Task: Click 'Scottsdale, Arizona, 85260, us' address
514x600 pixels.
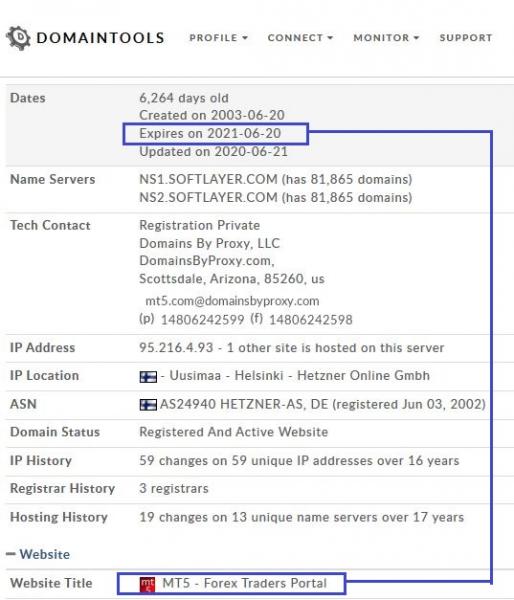Action: pos(232,279)
